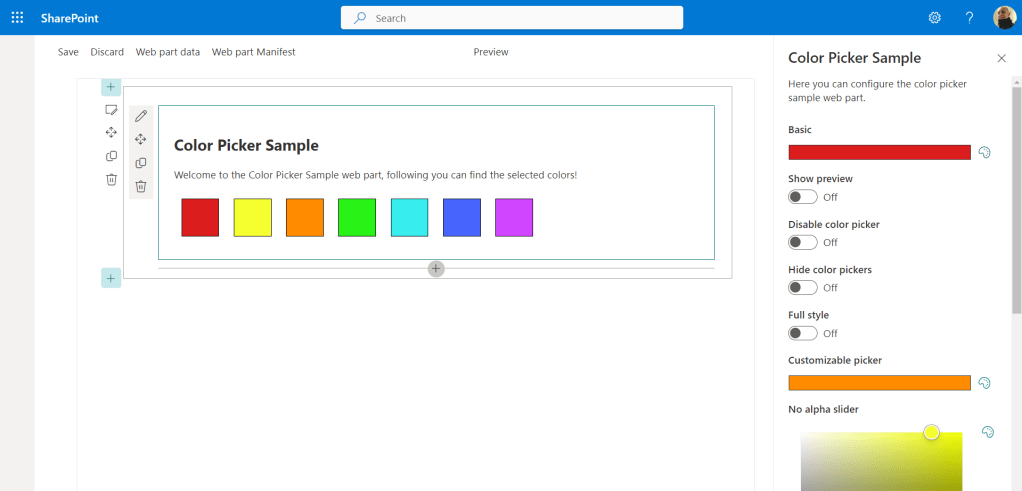
Task: Click the help question mark icon
Action: [968, 18]
